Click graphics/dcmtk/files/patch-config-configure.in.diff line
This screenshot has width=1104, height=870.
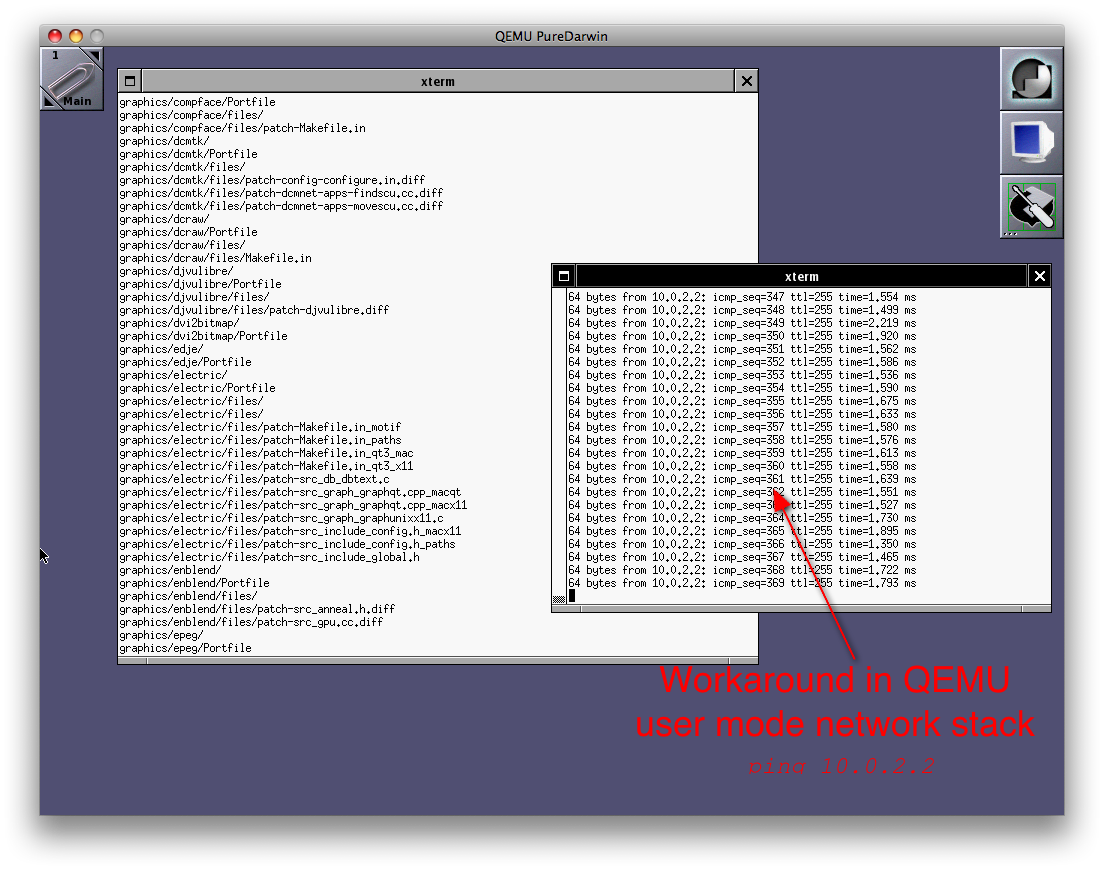coord(272,180)
